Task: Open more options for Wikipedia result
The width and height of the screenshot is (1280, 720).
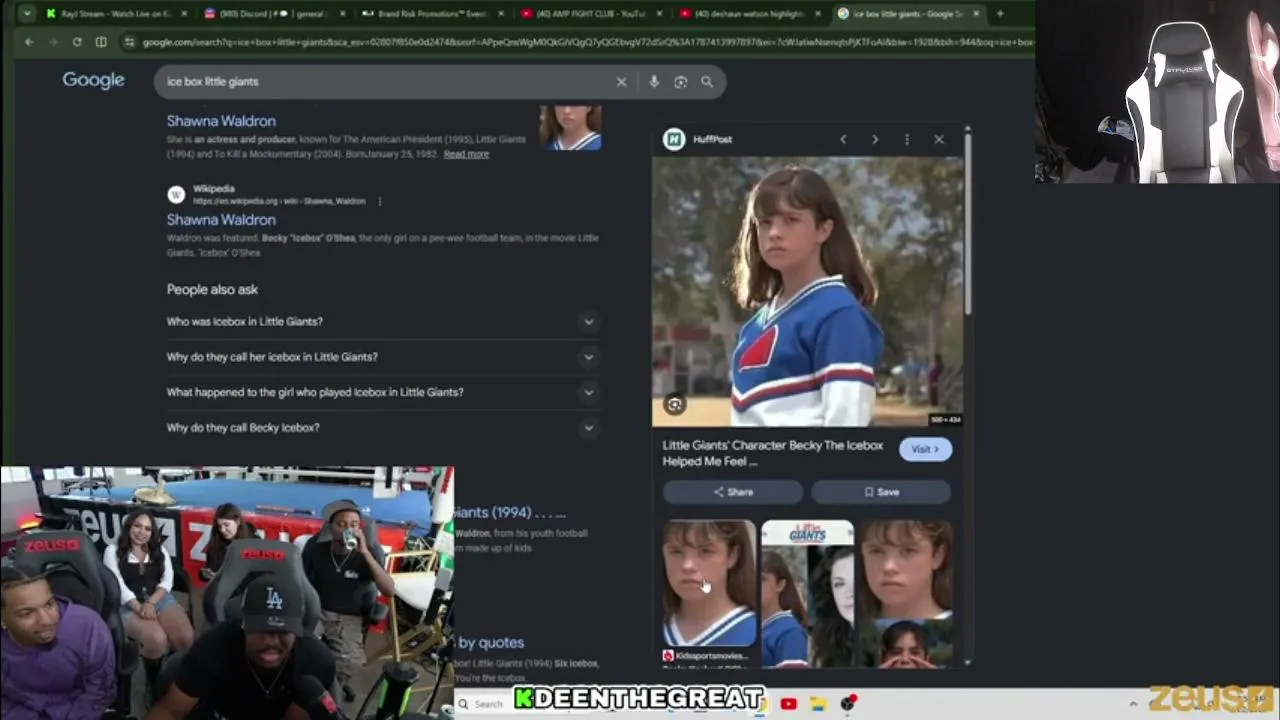Action: [x=379, y=201]
